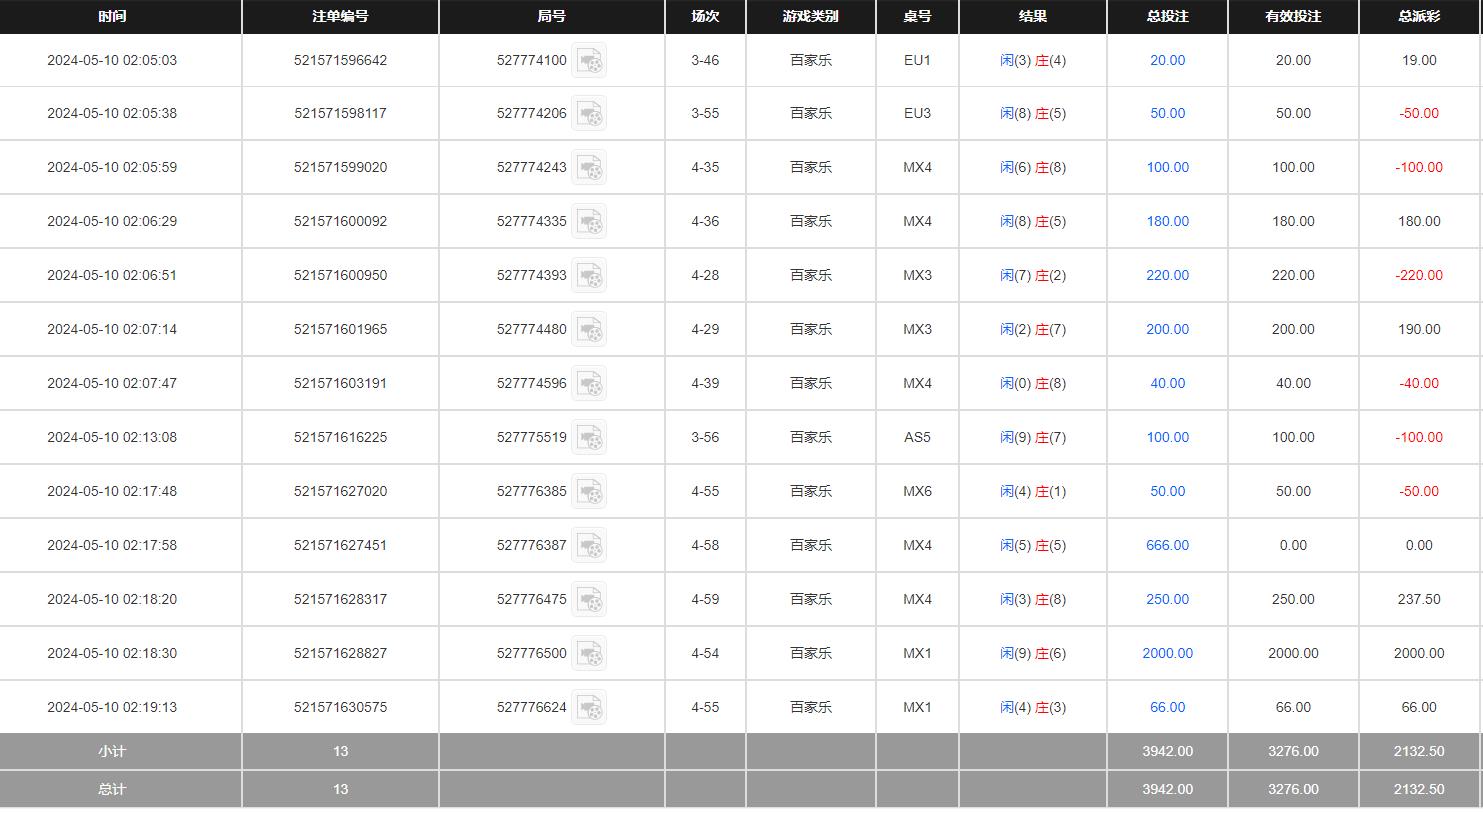Open total bet link 220.00
Screen dimensions: 1483x814
tap(1167, 275)
